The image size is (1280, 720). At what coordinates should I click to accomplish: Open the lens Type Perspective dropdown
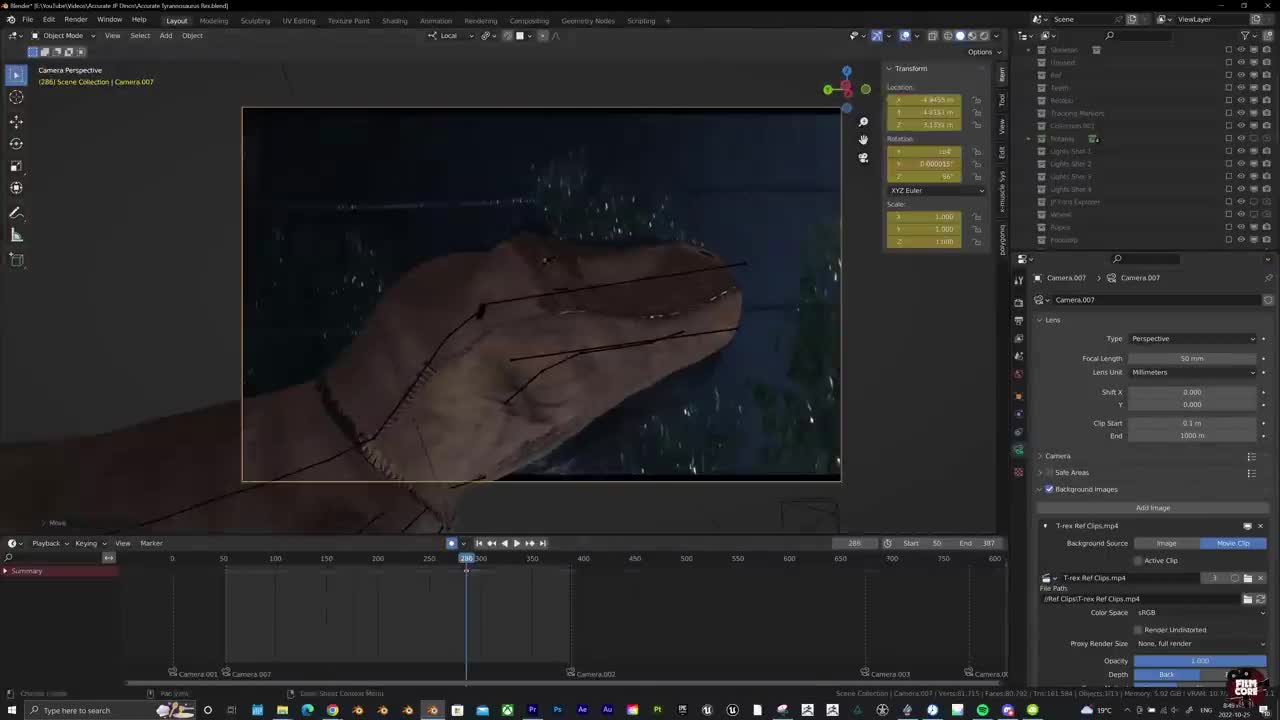coord(1192,339)
